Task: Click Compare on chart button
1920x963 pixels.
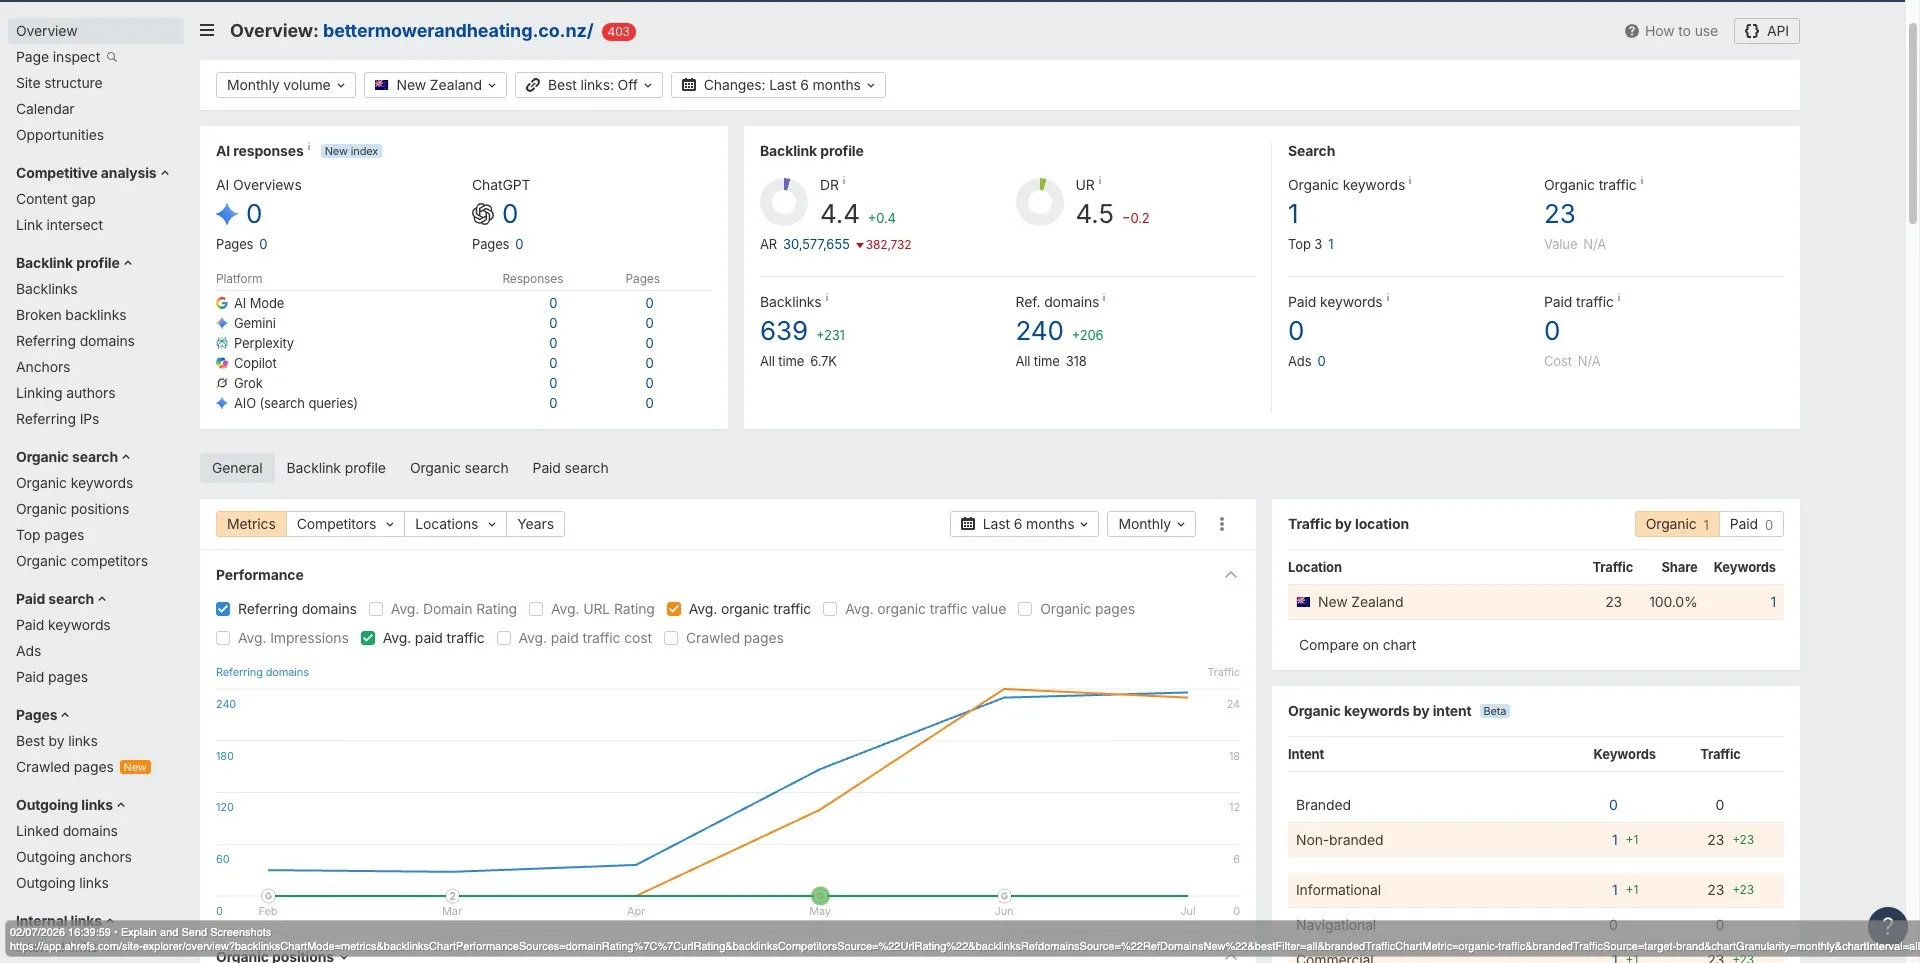Action: point(1357,645)
